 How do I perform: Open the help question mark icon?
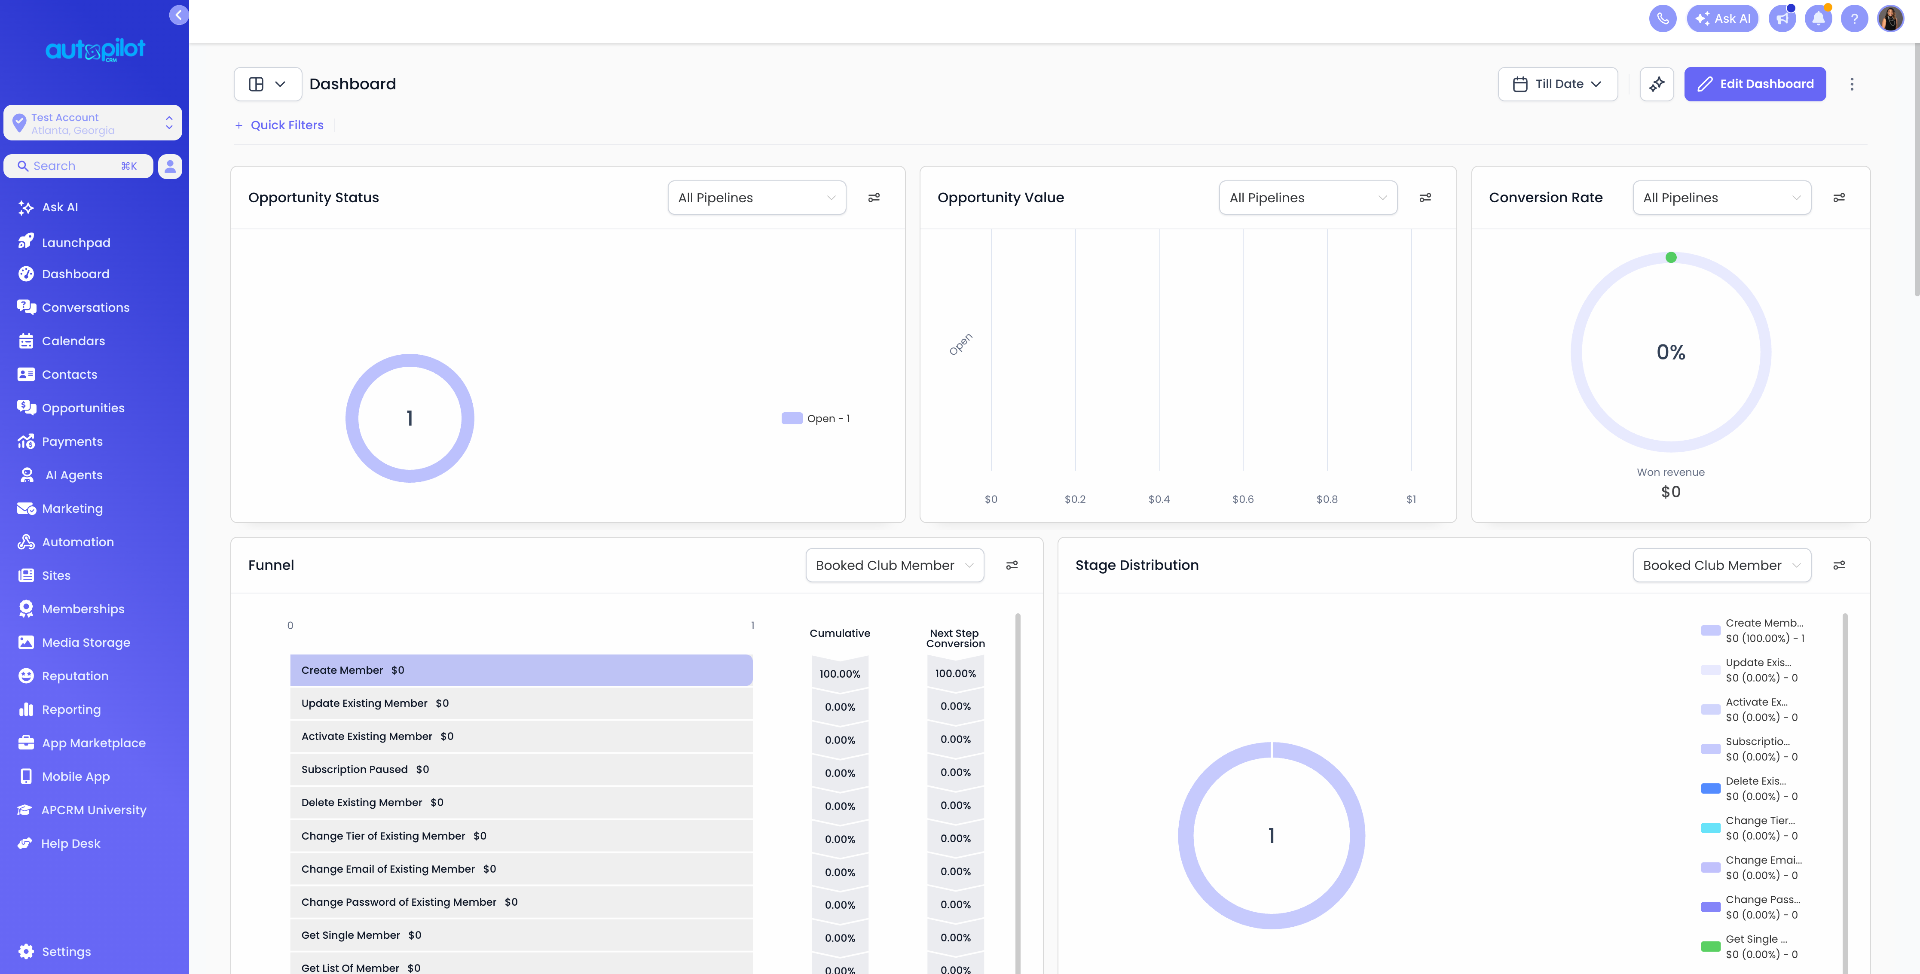1854,18
